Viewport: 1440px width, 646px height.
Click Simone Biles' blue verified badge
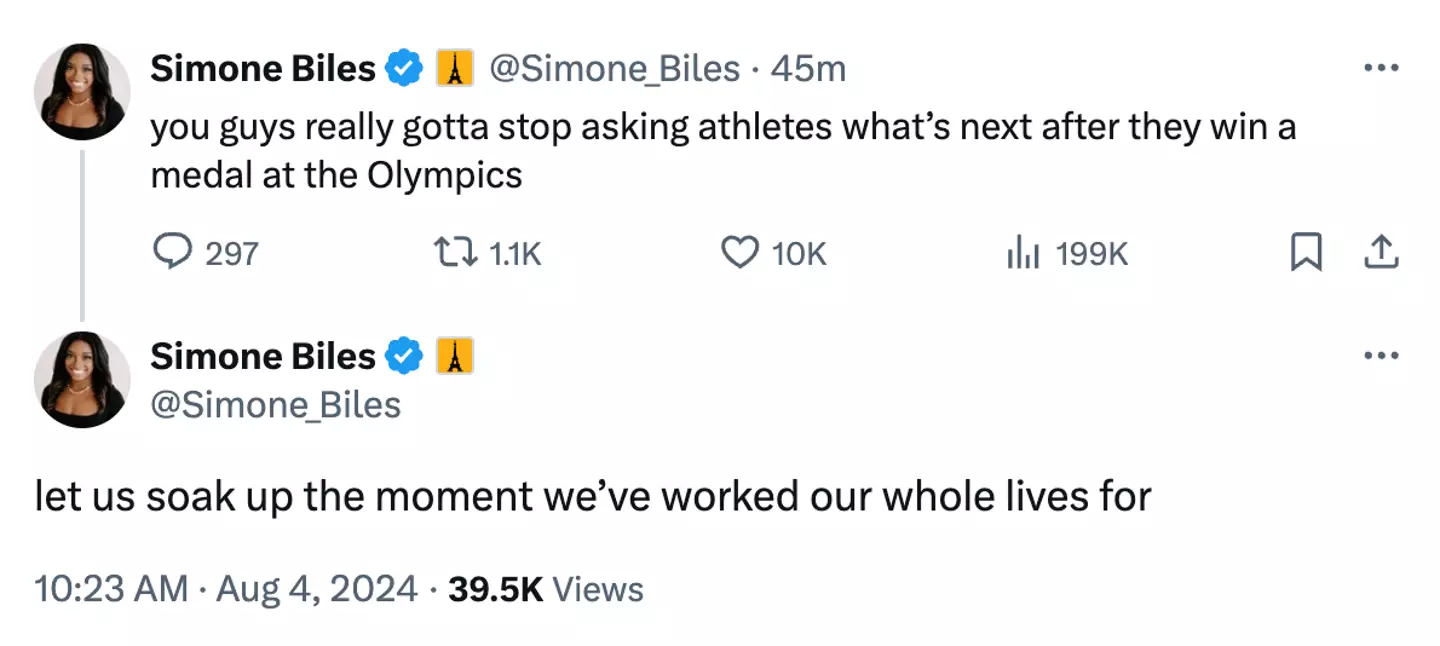[402, 68]
